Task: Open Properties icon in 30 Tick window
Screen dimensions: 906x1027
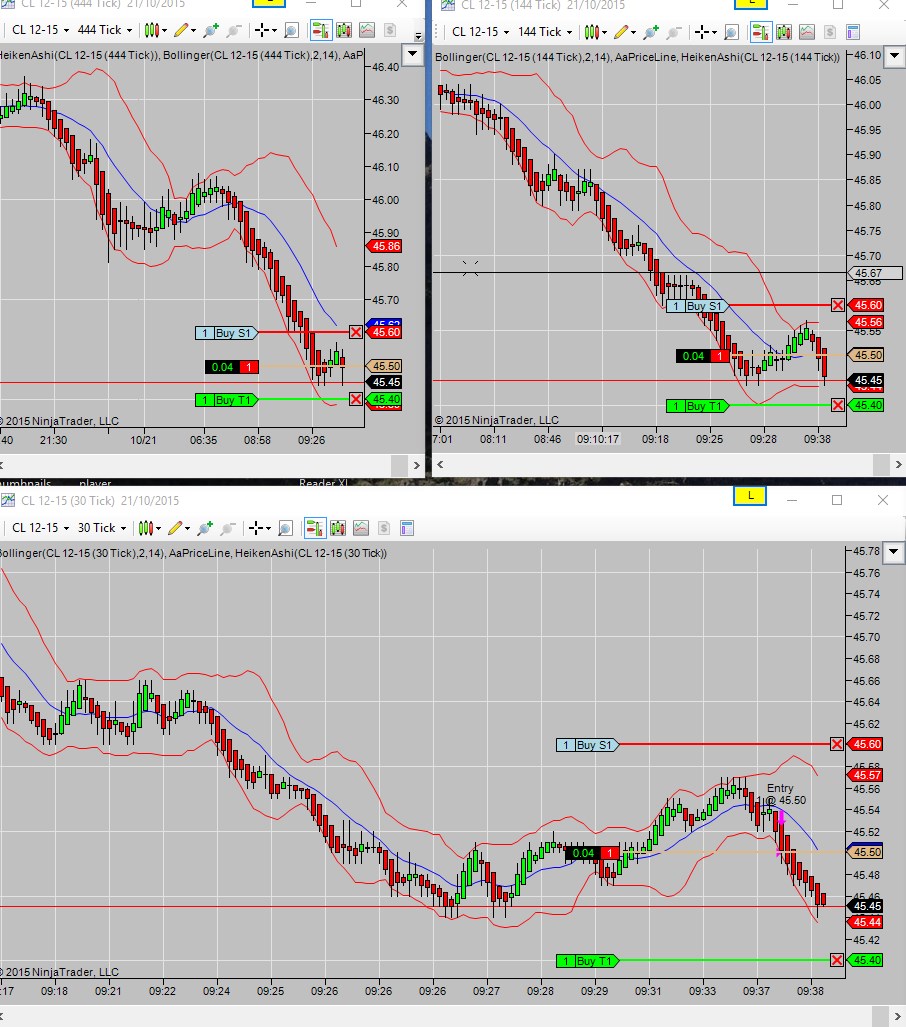Action: (407, 528)
